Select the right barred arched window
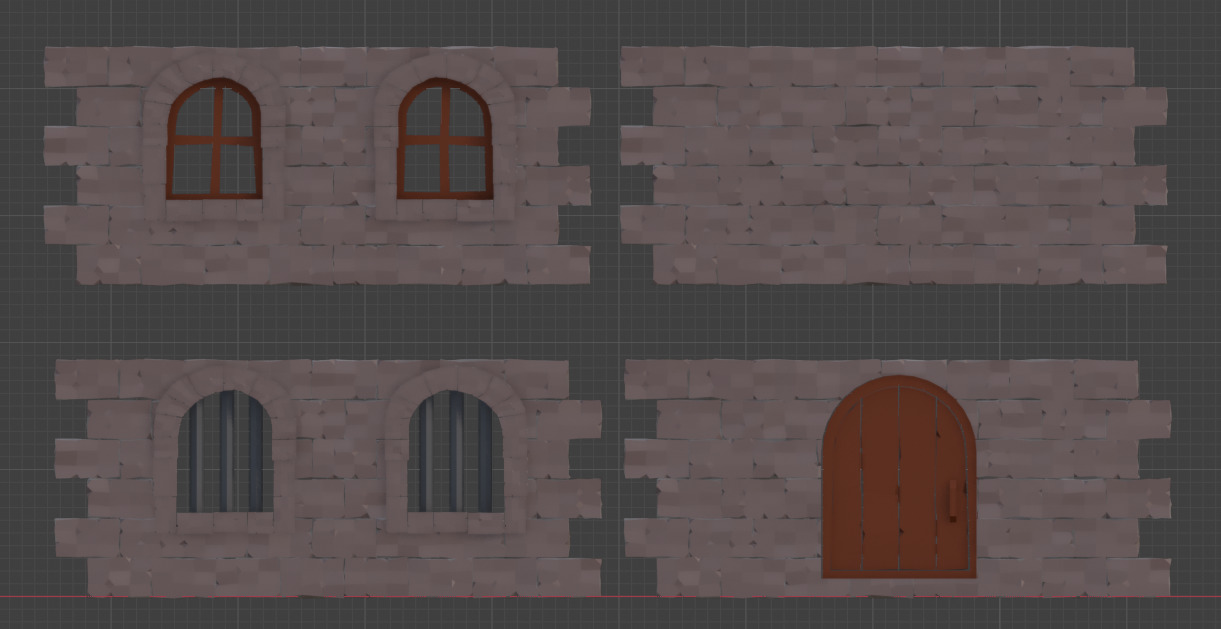Image resolution: width=1221 pixels, height=629 pixels. click(x=456, y=452)
